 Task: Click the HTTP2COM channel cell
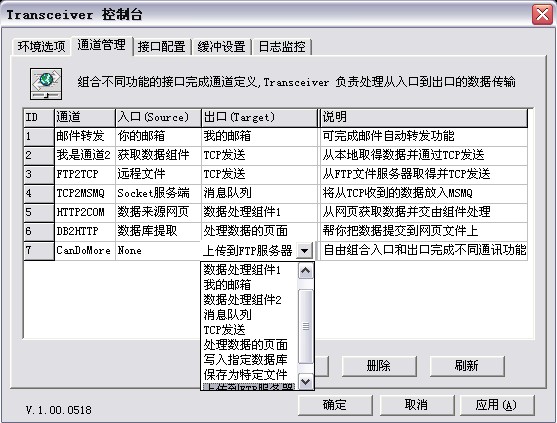85,213
